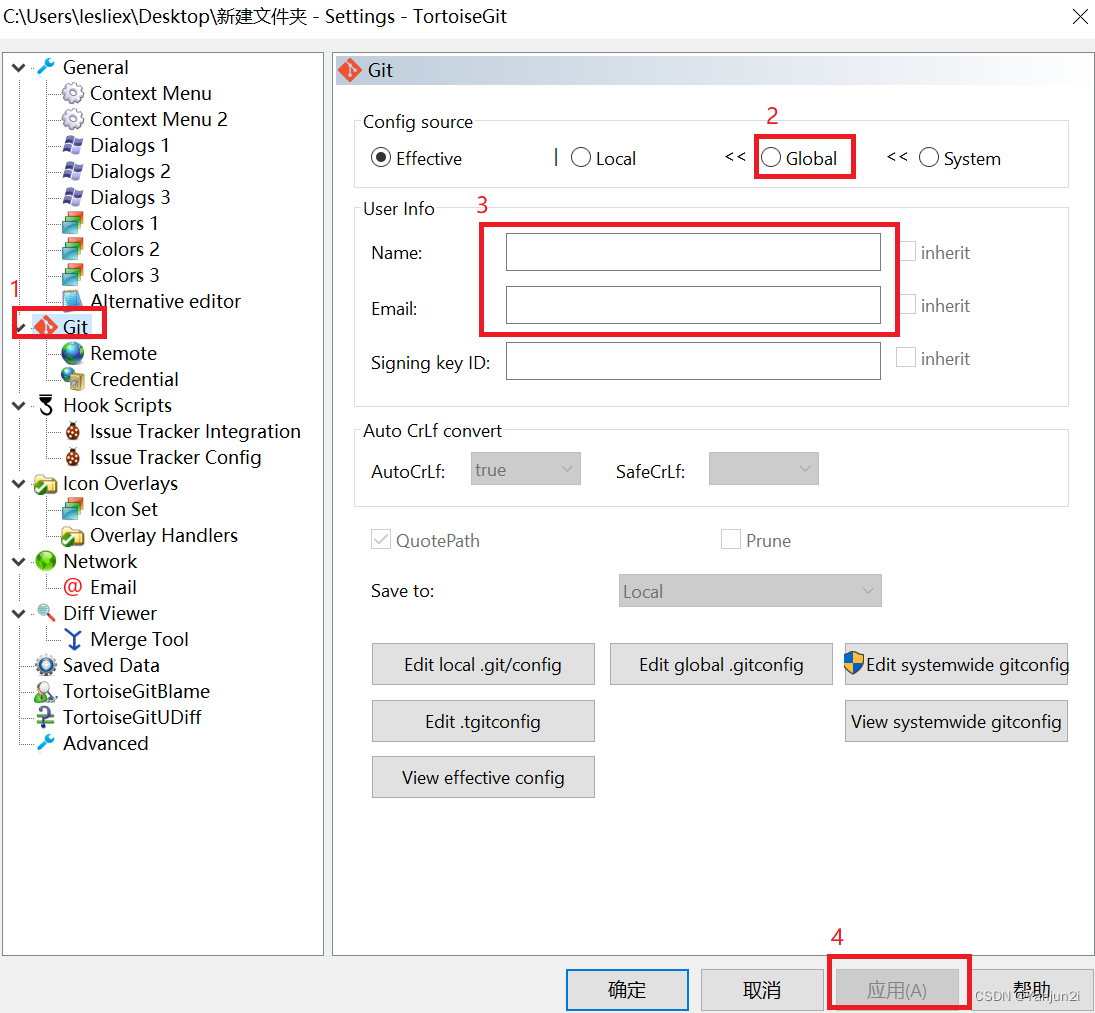Click View effective config button

[x=483, y=777]
